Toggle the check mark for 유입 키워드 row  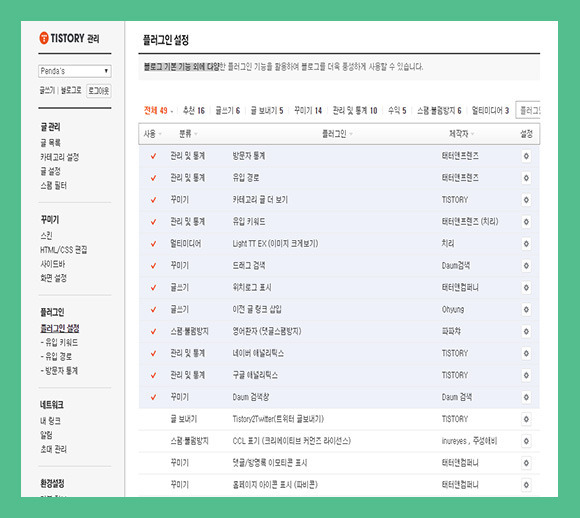click(153, 222)
